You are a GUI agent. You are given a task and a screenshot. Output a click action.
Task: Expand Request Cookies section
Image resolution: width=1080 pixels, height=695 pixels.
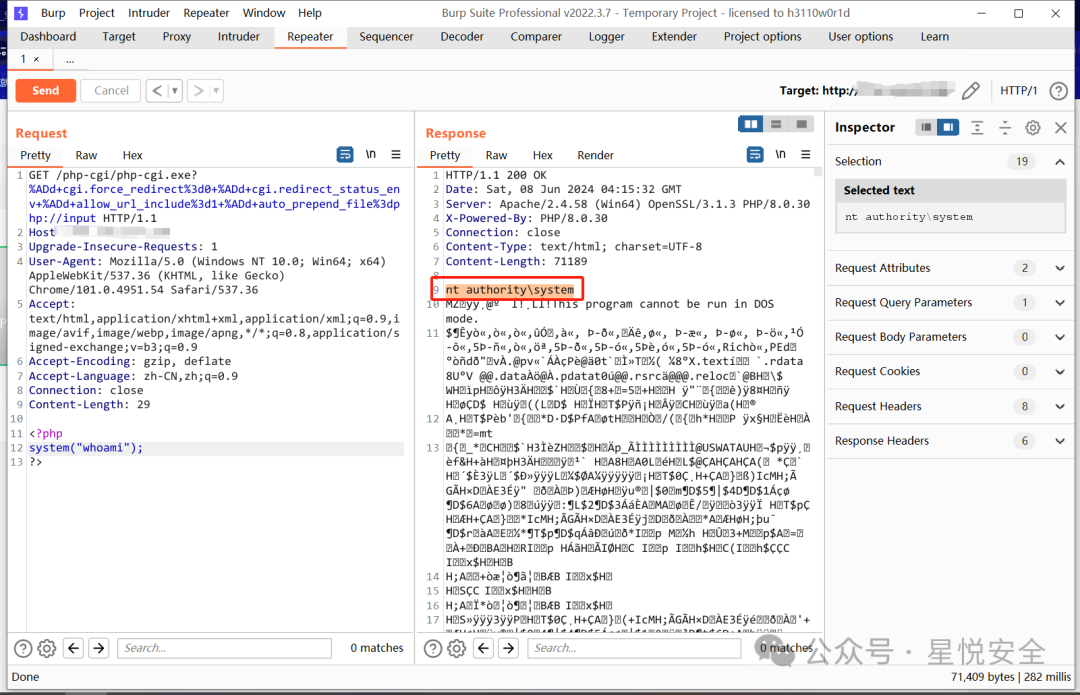[x=1060, y=372]
